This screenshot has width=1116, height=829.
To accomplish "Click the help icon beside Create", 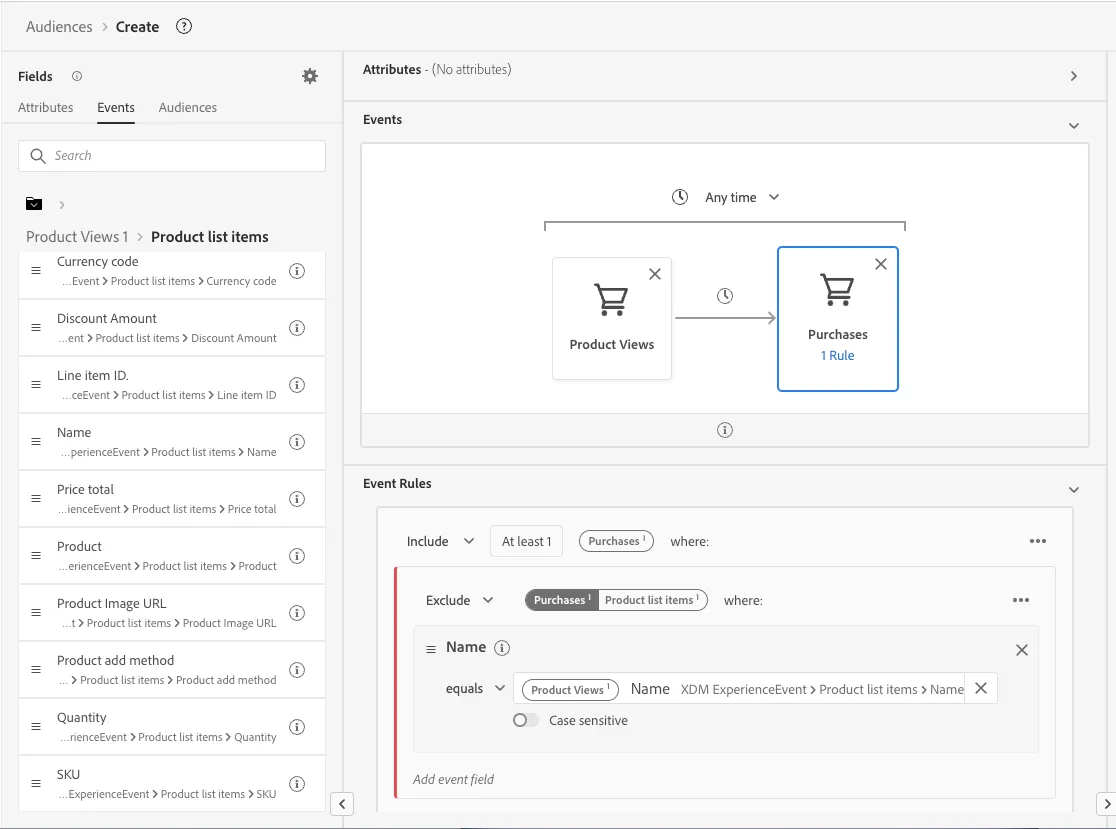I will [x=184, y=26].
